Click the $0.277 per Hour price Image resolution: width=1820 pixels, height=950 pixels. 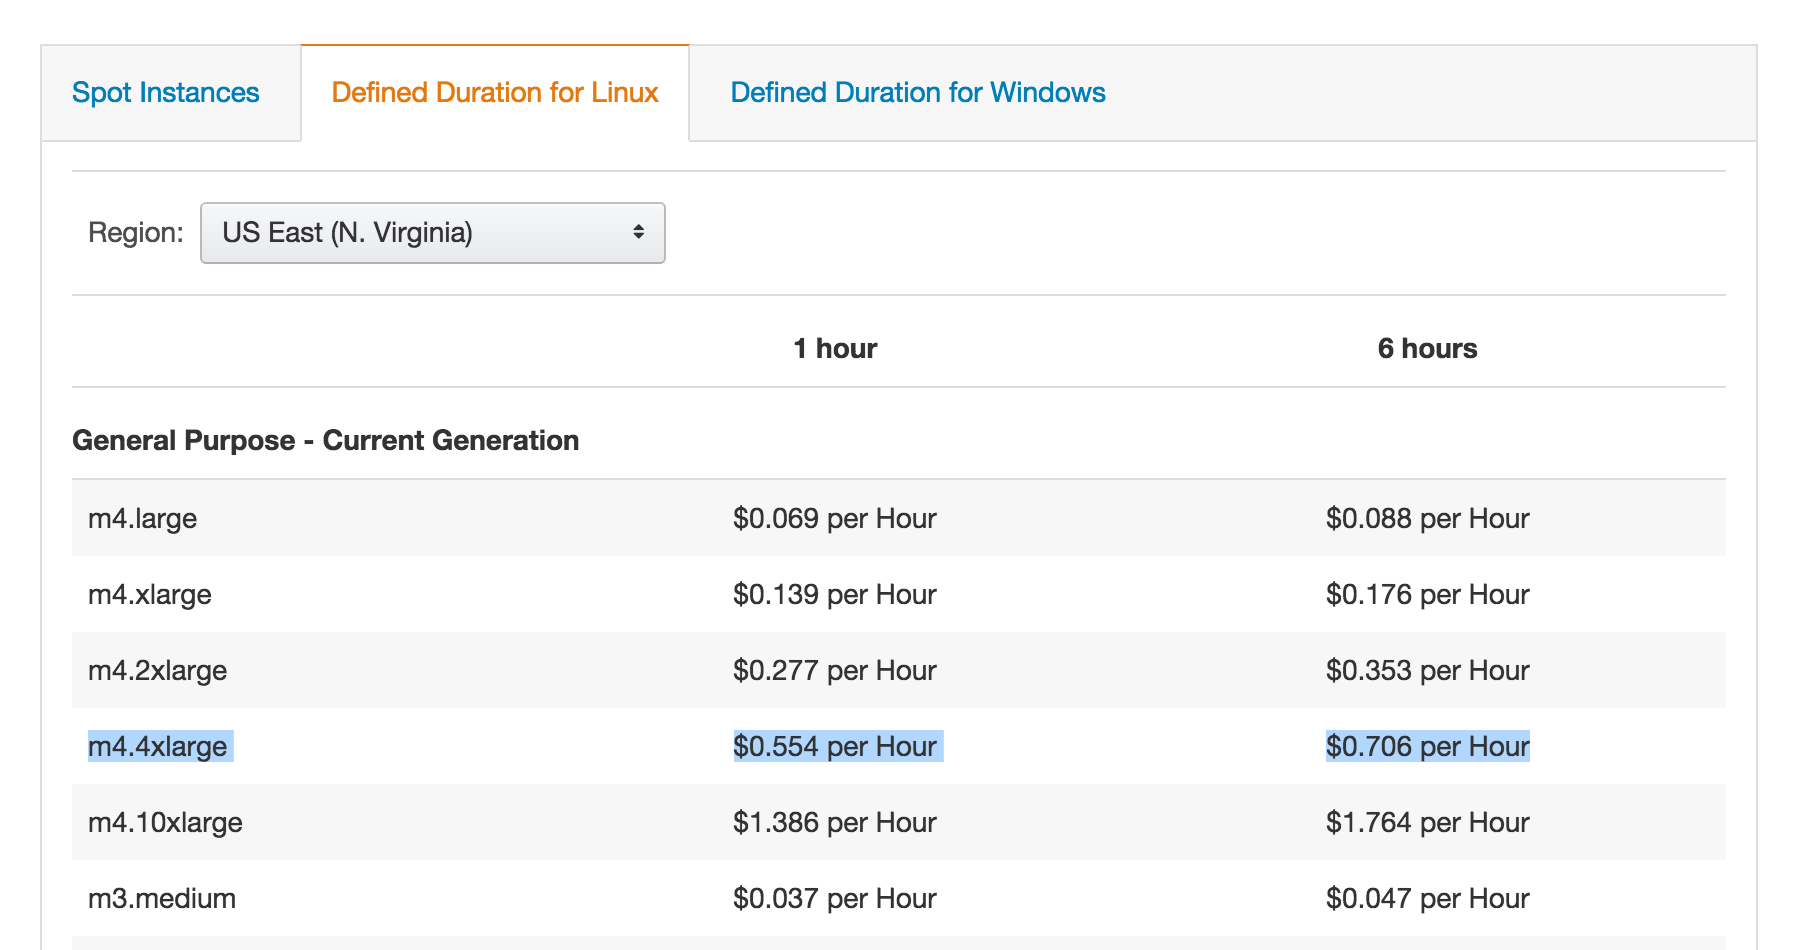(835, 670)
